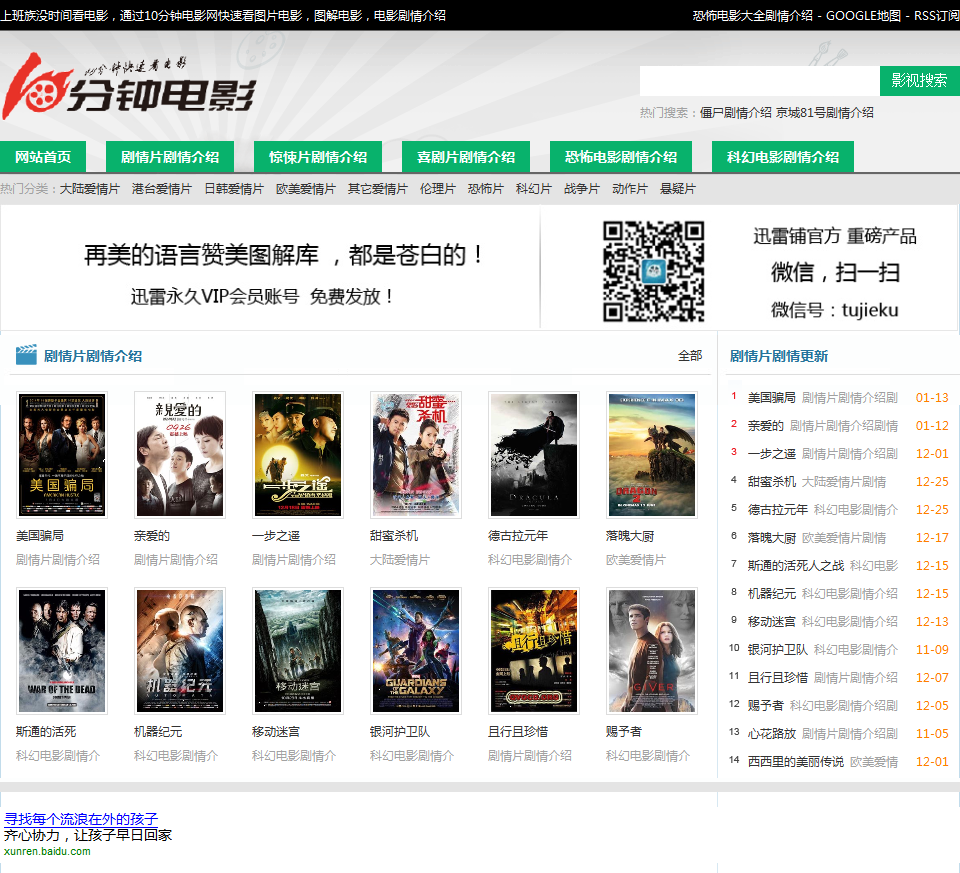Open RSS订阅 link in top bar
The width and height of the screenshot is (960, 873).
[x=937, y=15]
